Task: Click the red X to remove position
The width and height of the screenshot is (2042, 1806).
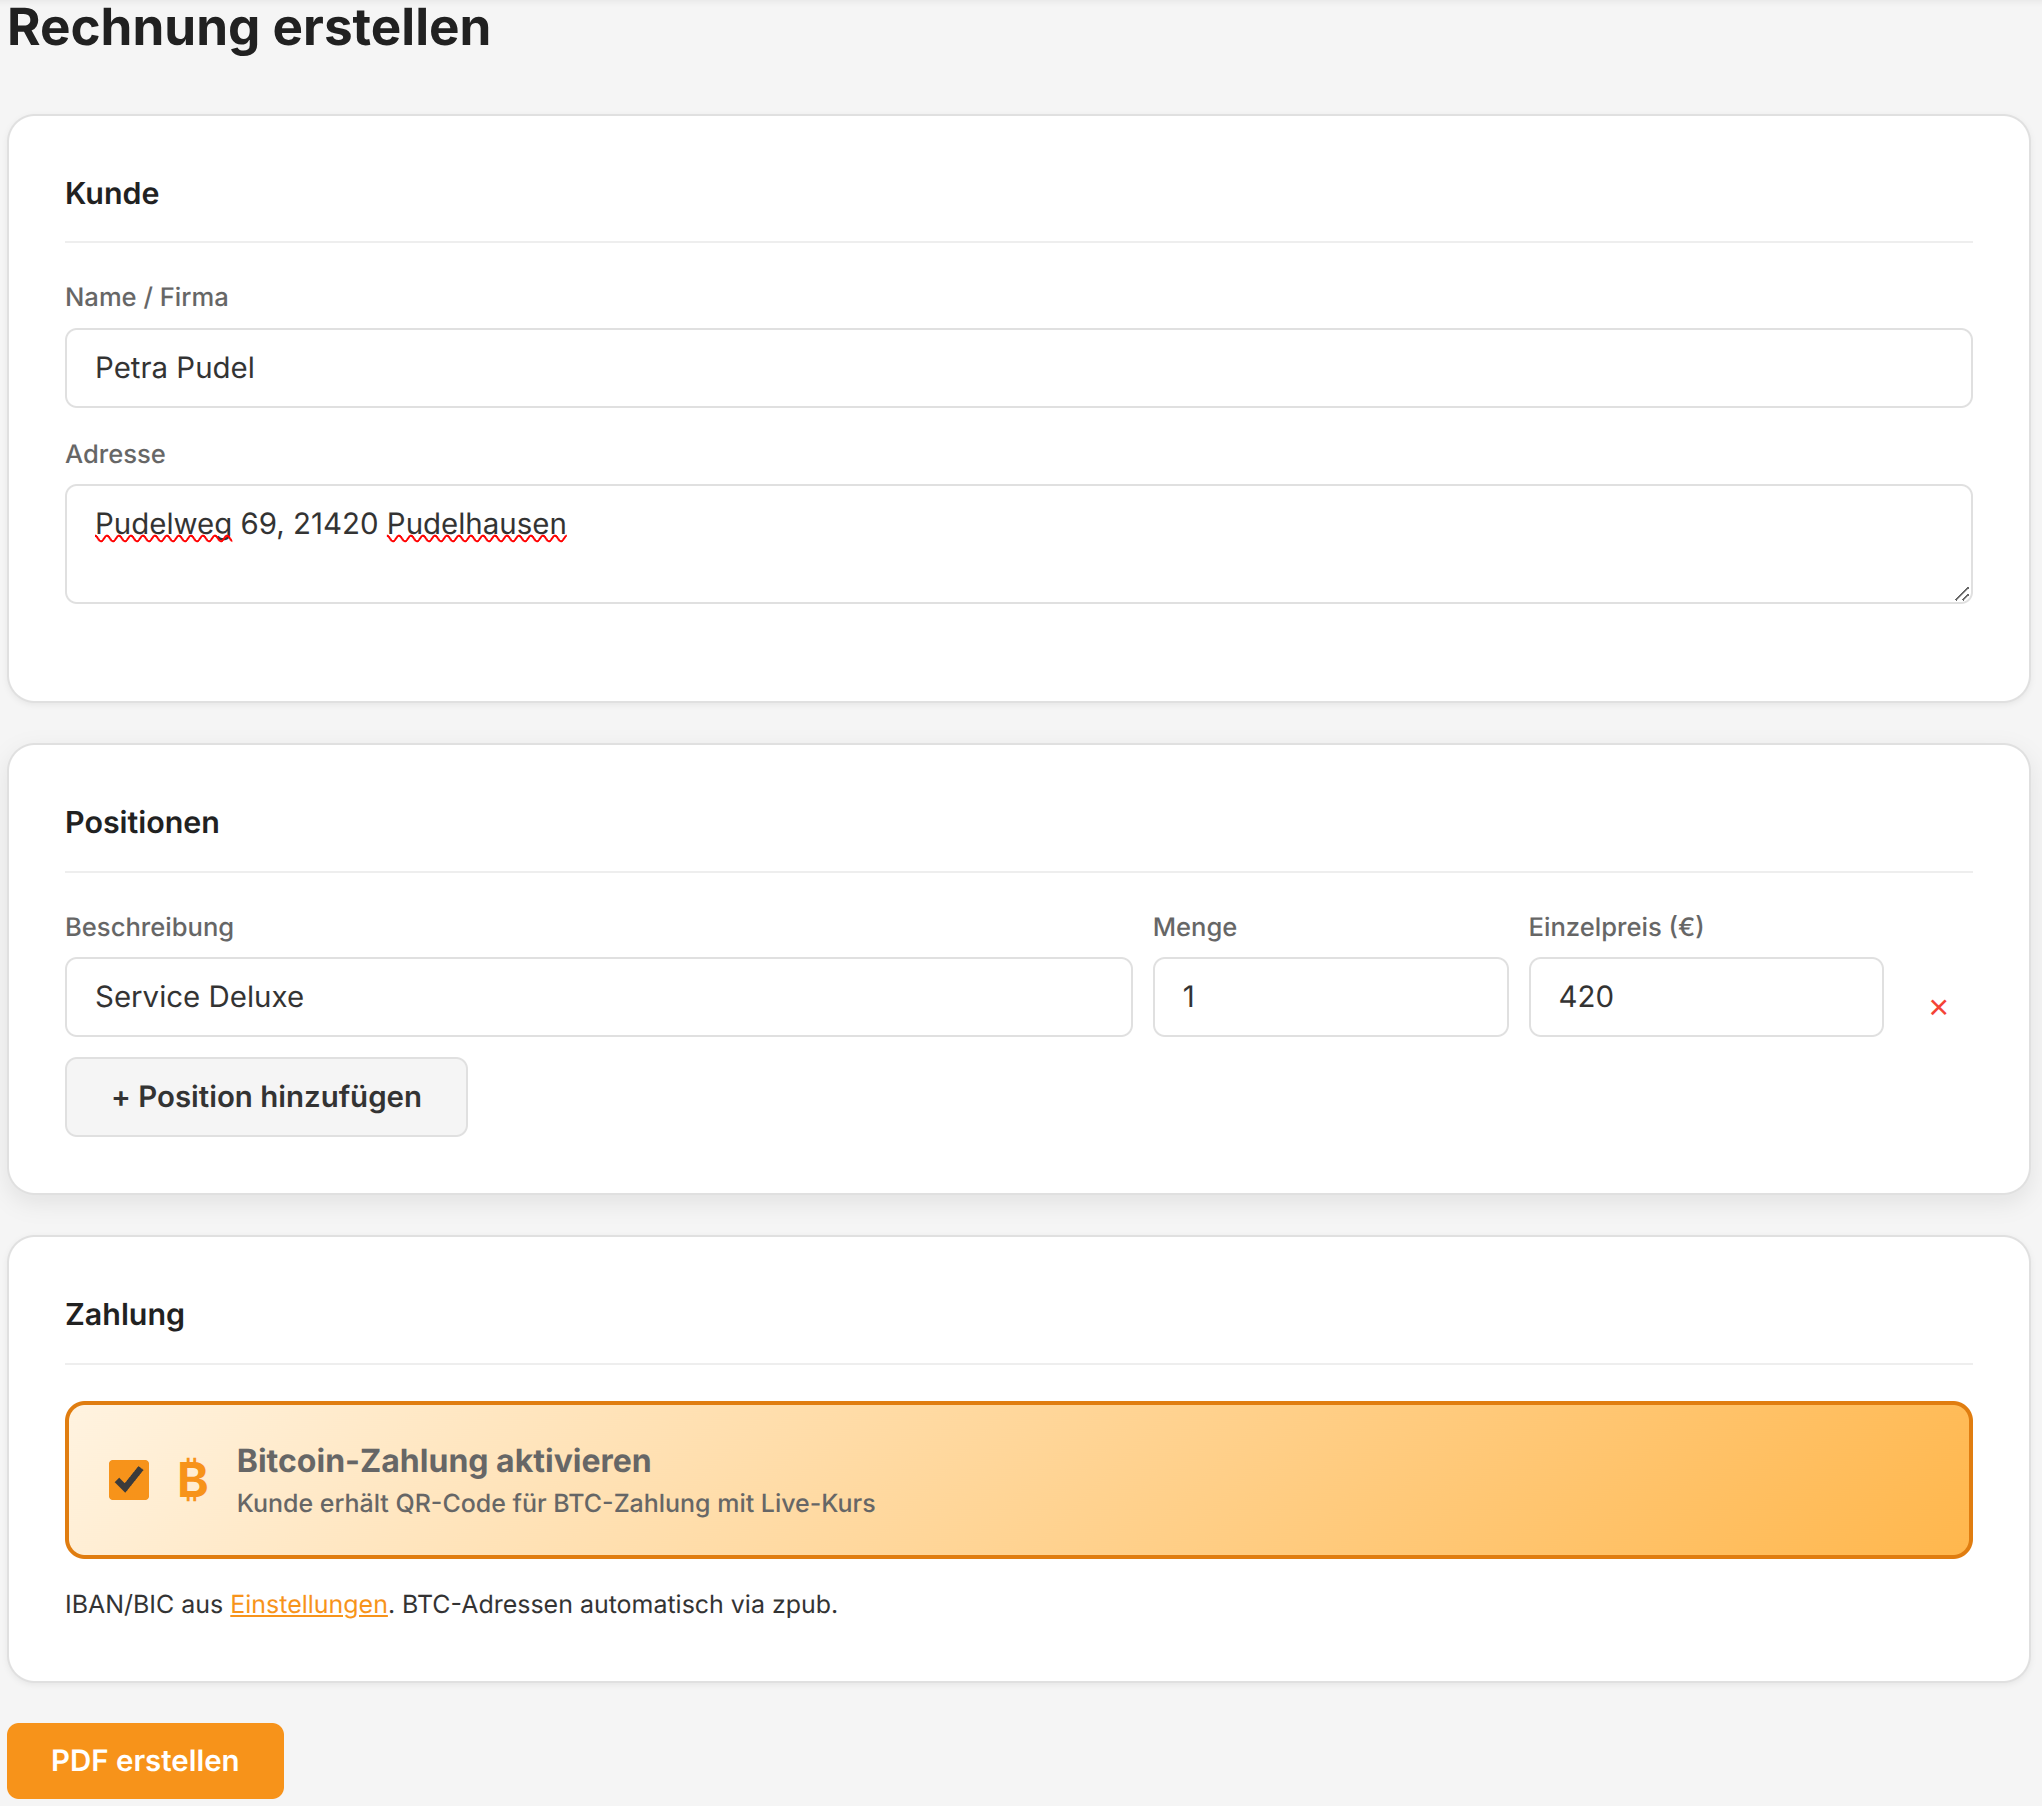Action: (x=1937, y=1007)
